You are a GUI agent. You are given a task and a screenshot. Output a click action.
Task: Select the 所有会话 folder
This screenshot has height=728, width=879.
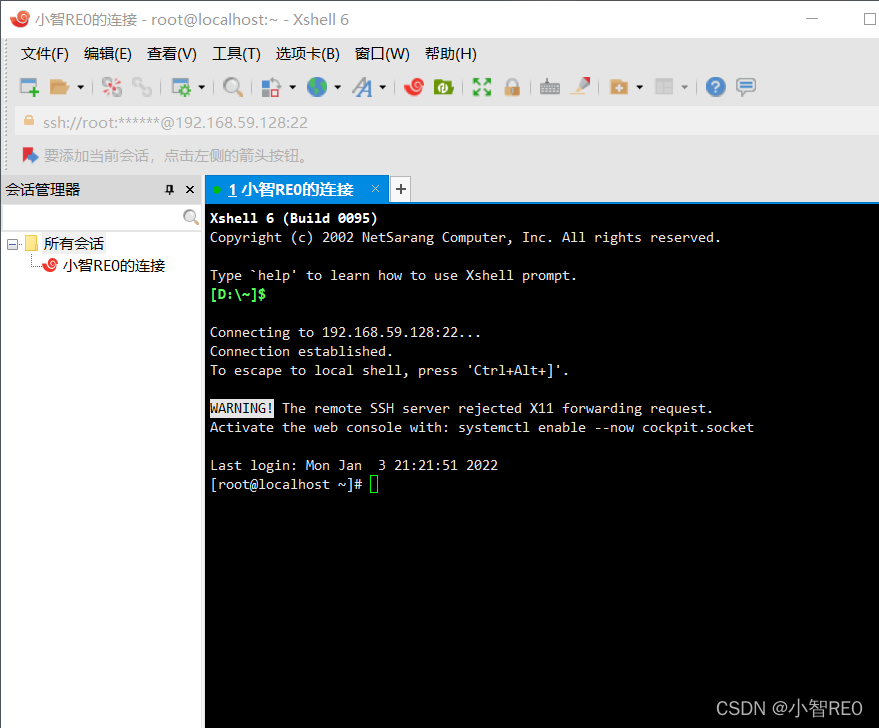73,244
